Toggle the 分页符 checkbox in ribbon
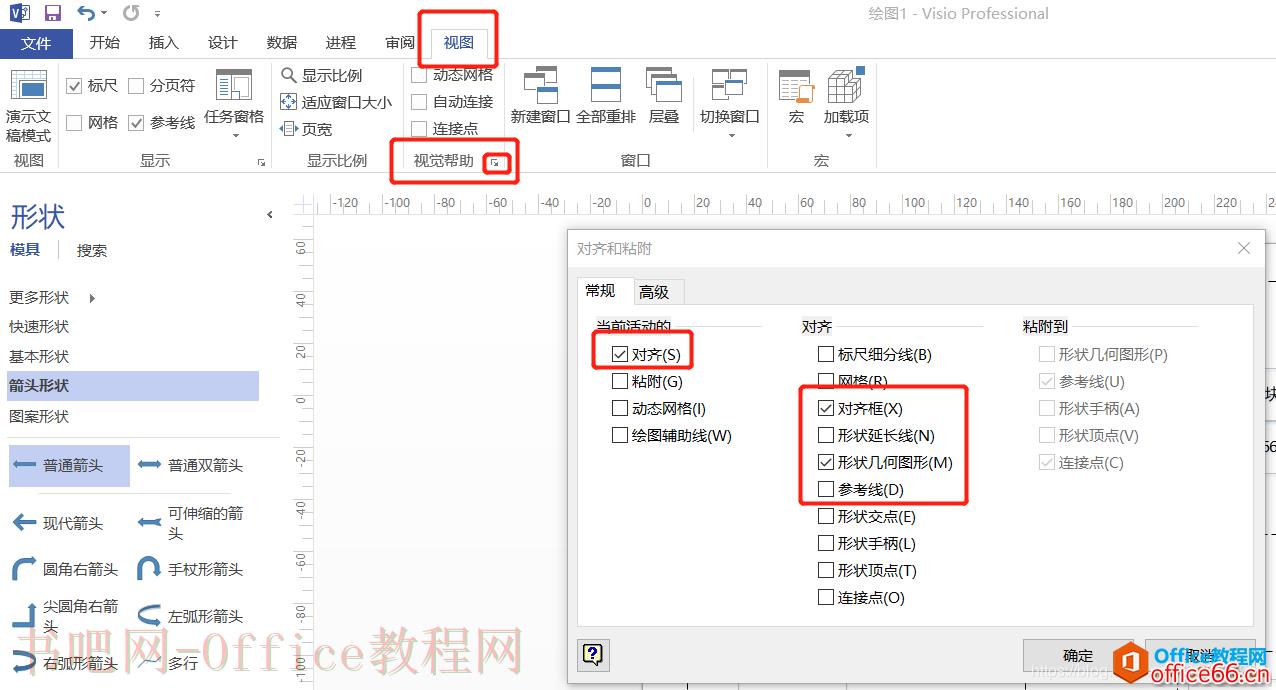Viewport: 1276px width, 690px height. tap(136, 86)
